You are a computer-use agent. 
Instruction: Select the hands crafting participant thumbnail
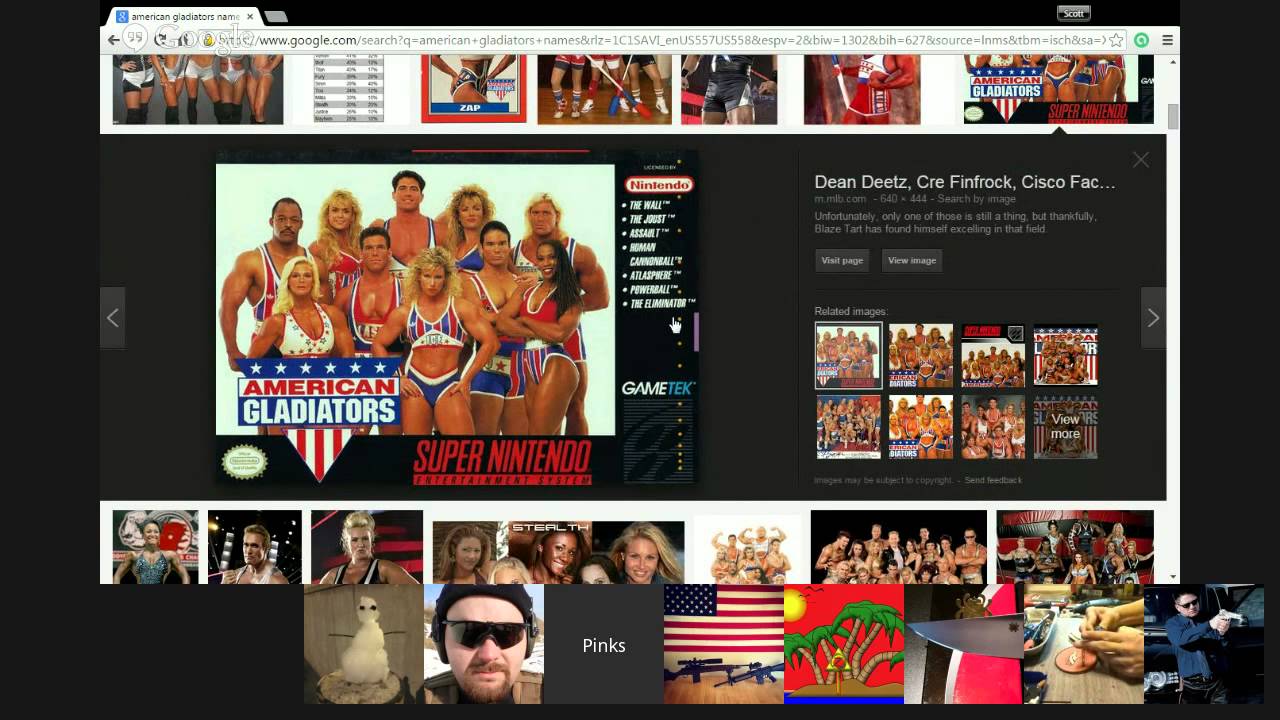1084,644
